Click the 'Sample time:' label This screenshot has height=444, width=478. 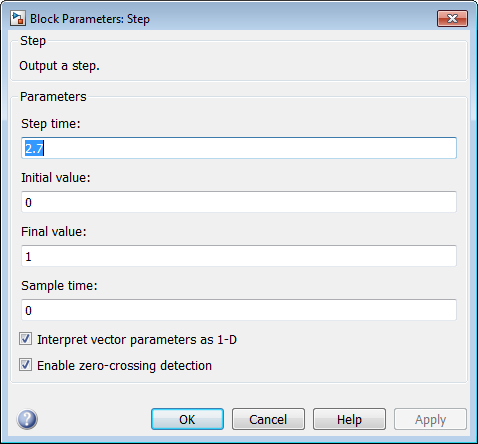59,286
